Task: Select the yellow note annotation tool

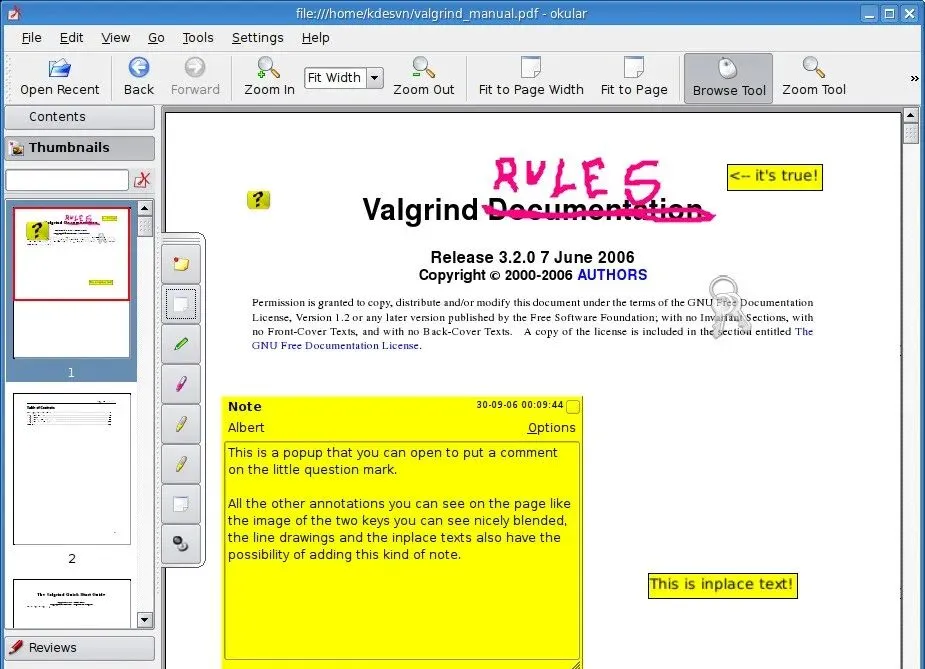Action: [181, 264]
